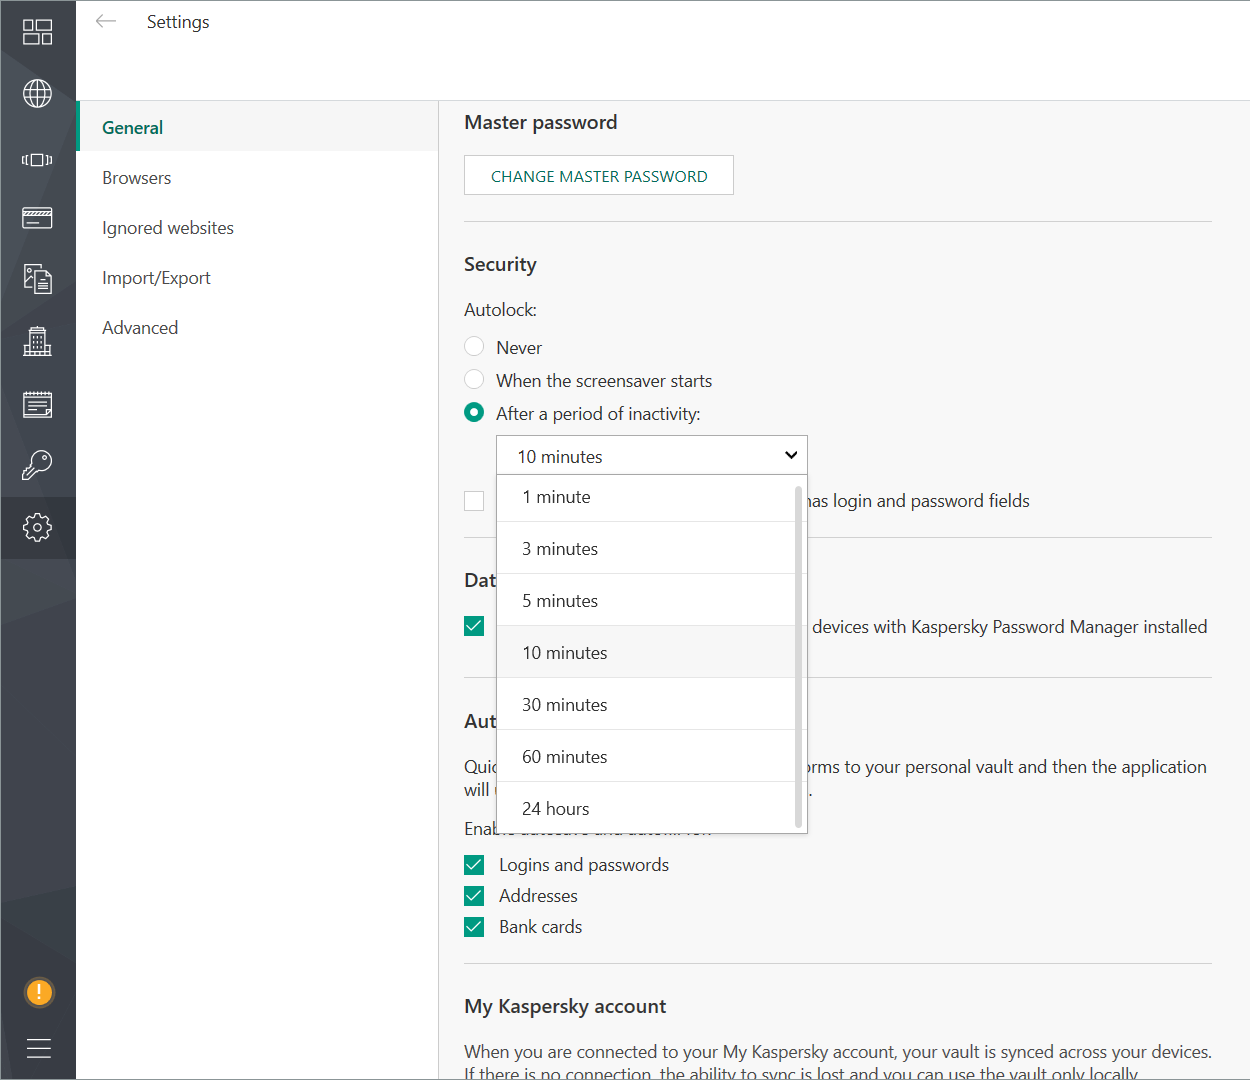The height and width of the screenshot is (1080, 1250).
Task: Select After a period of inactivity option
Action: [474, 413]
